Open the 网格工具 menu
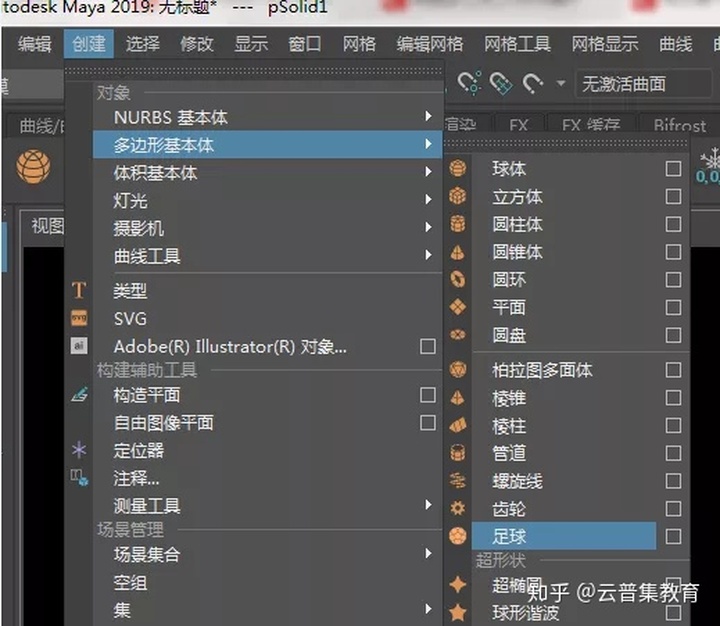The image size is (720, 626). 518,44
